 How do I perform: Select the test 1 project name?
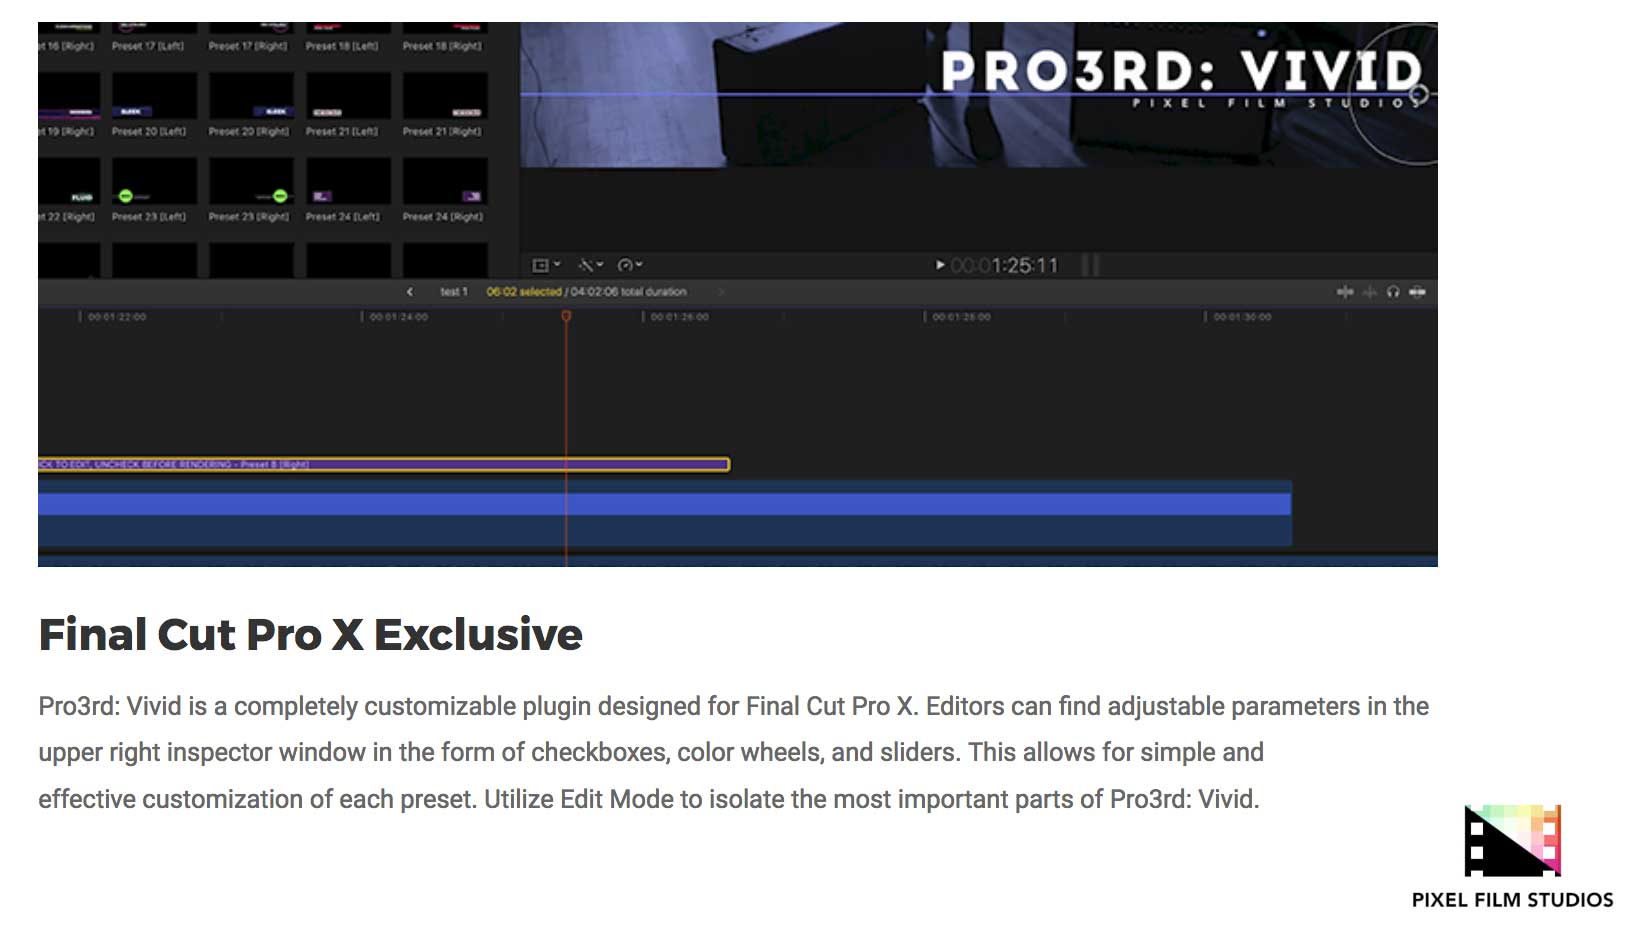tap(454, 292)
